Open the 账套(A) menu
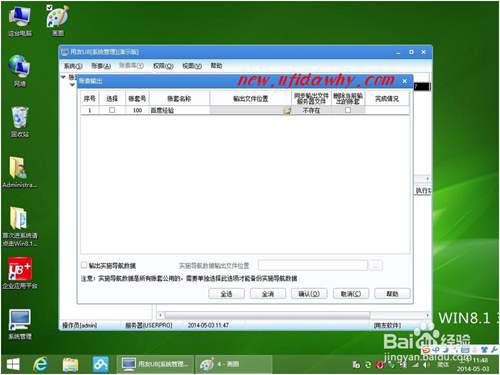The image size is (500, 375). tap(101, 66)
